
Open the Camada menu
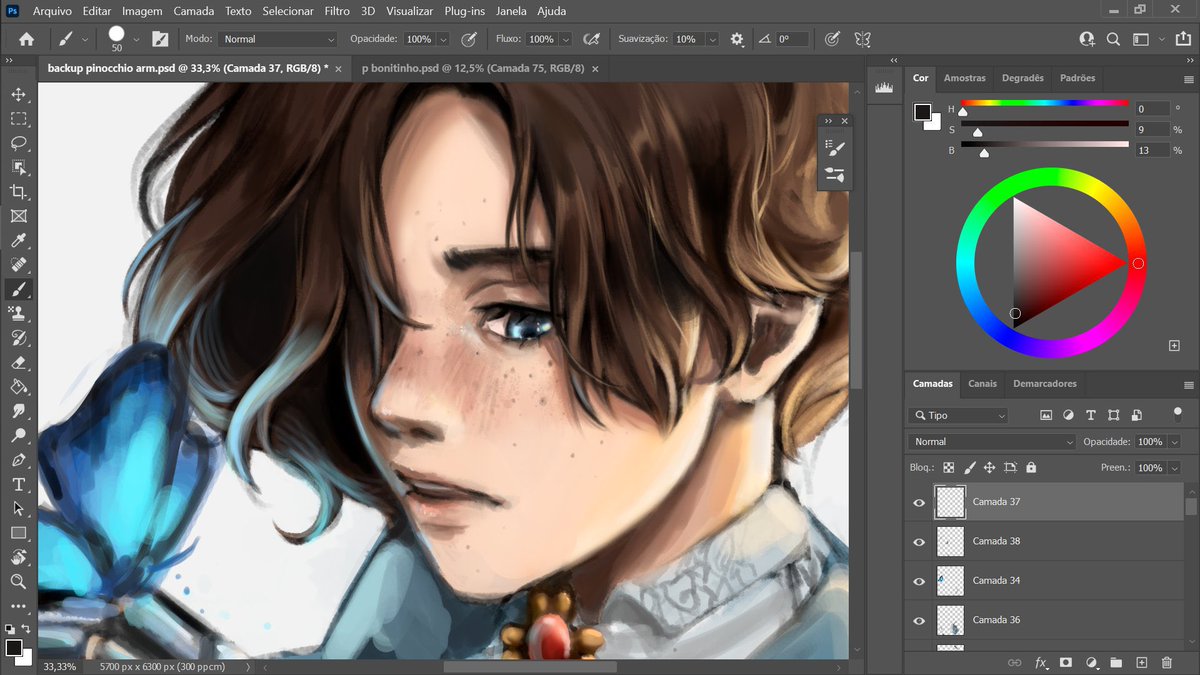(193, 11)
